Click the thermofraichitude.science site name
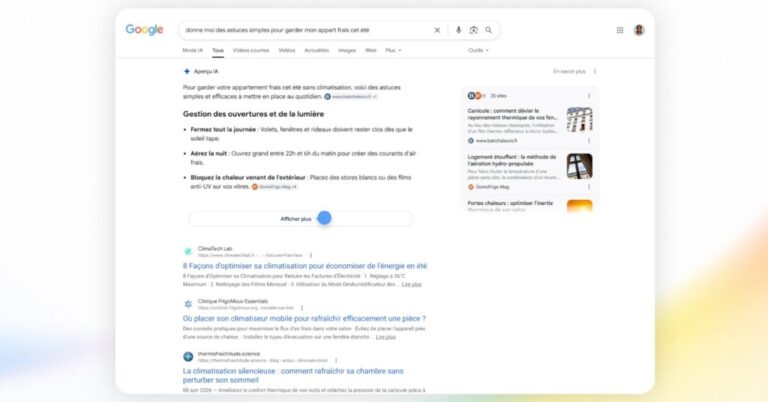 [229, 354]
